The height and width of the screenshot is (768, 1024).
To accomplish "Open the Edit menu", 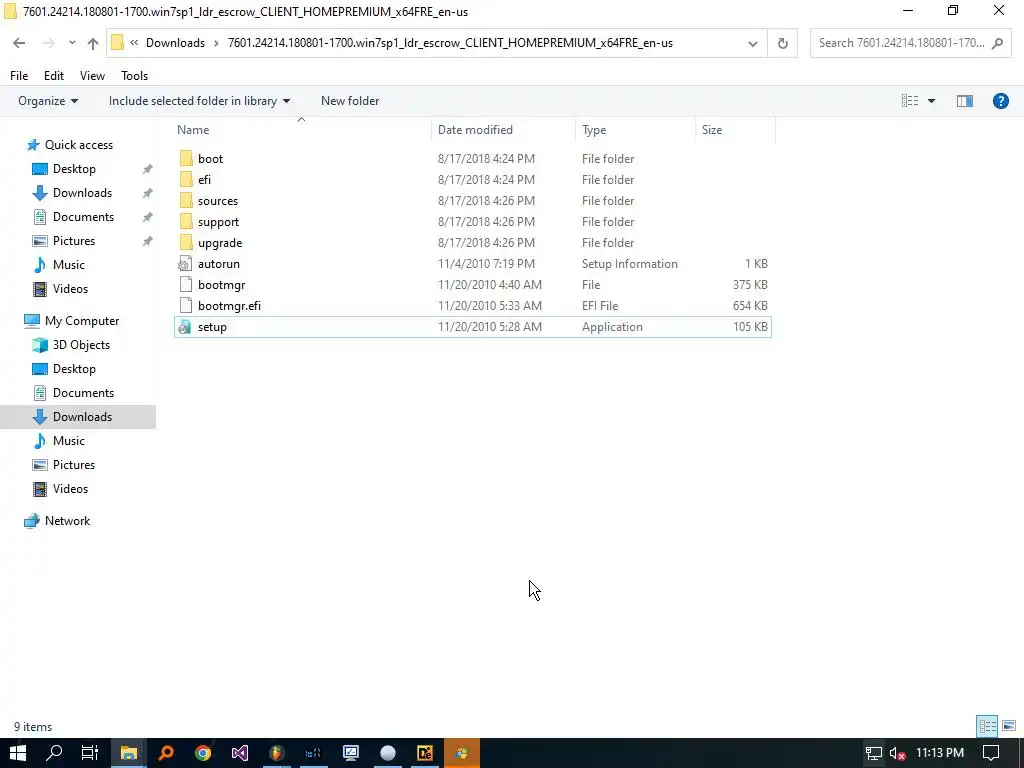I will [54, 76].
